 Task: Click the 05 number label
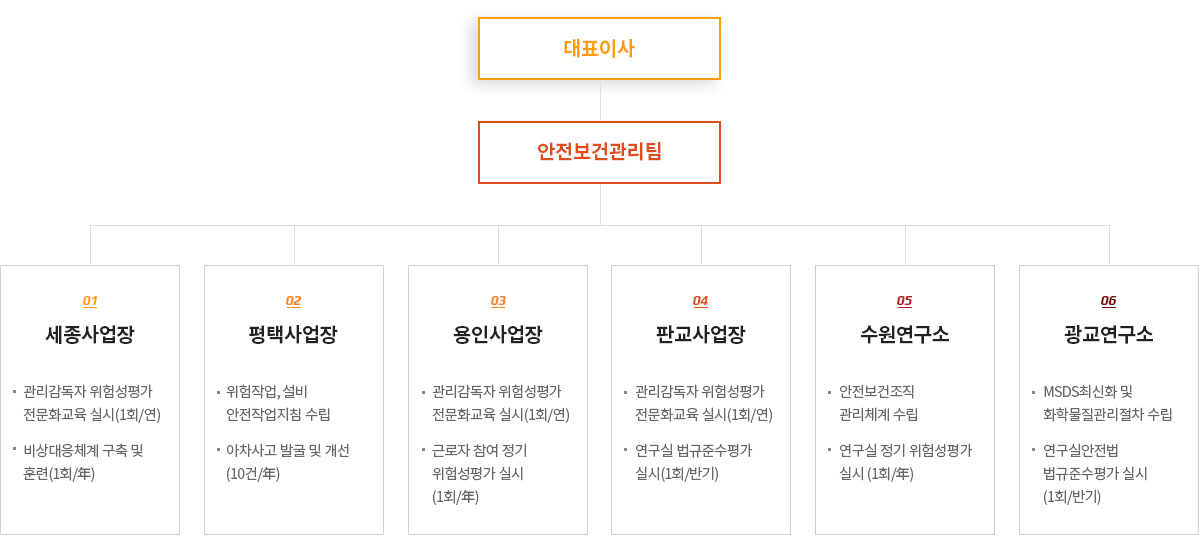(x=905, y=301)
